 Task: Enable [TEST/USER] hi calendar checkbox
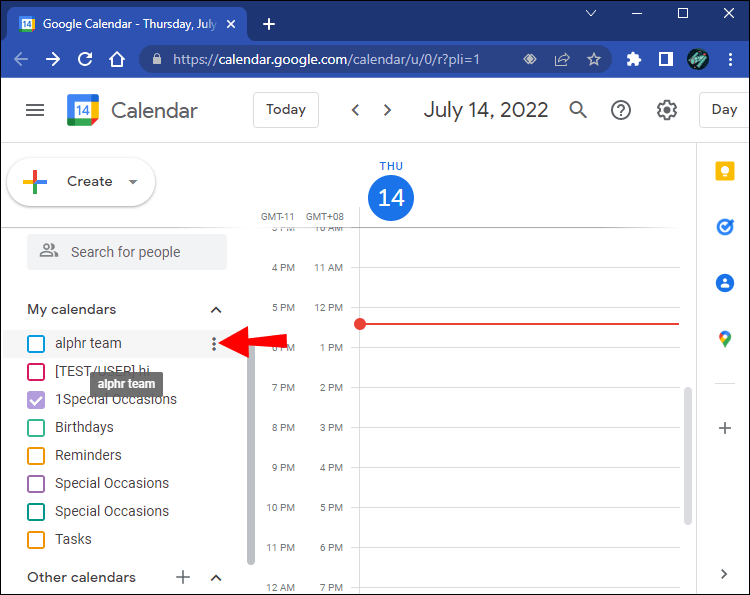click(x=36, y=372)
